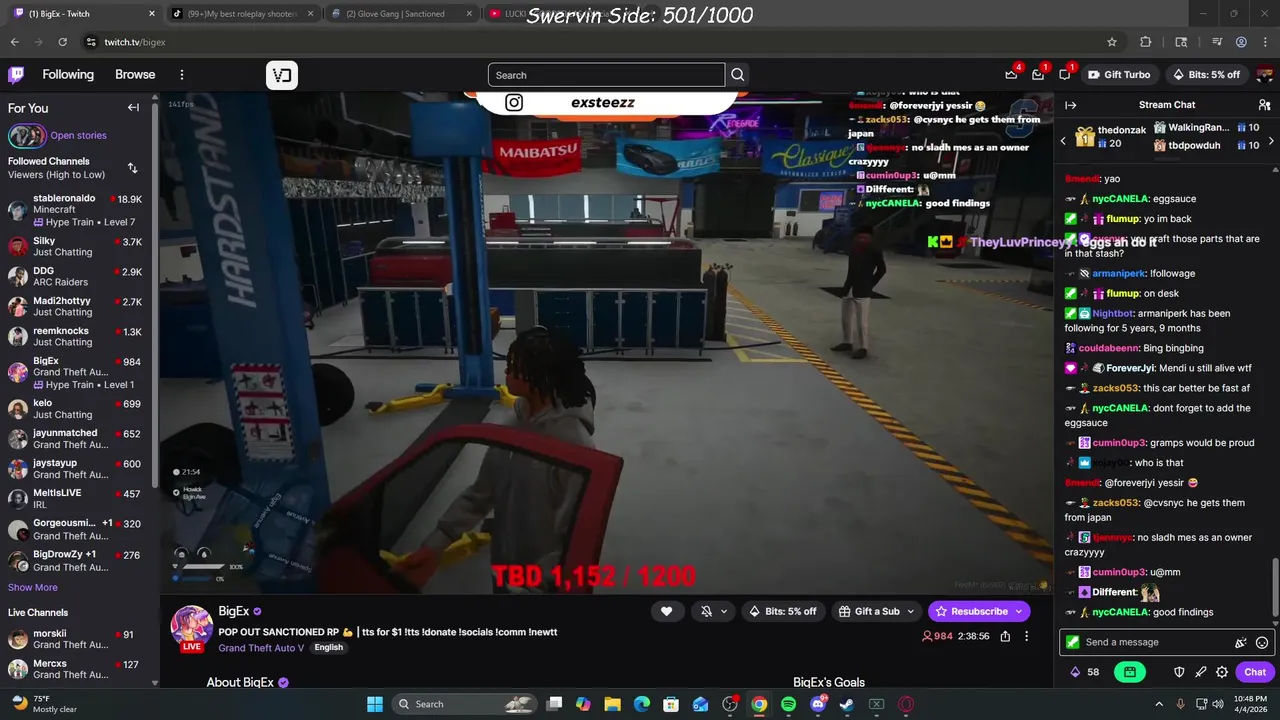Open the stream more options dots
This screenshot has width=1280, height=720.
coord(1026,636)
